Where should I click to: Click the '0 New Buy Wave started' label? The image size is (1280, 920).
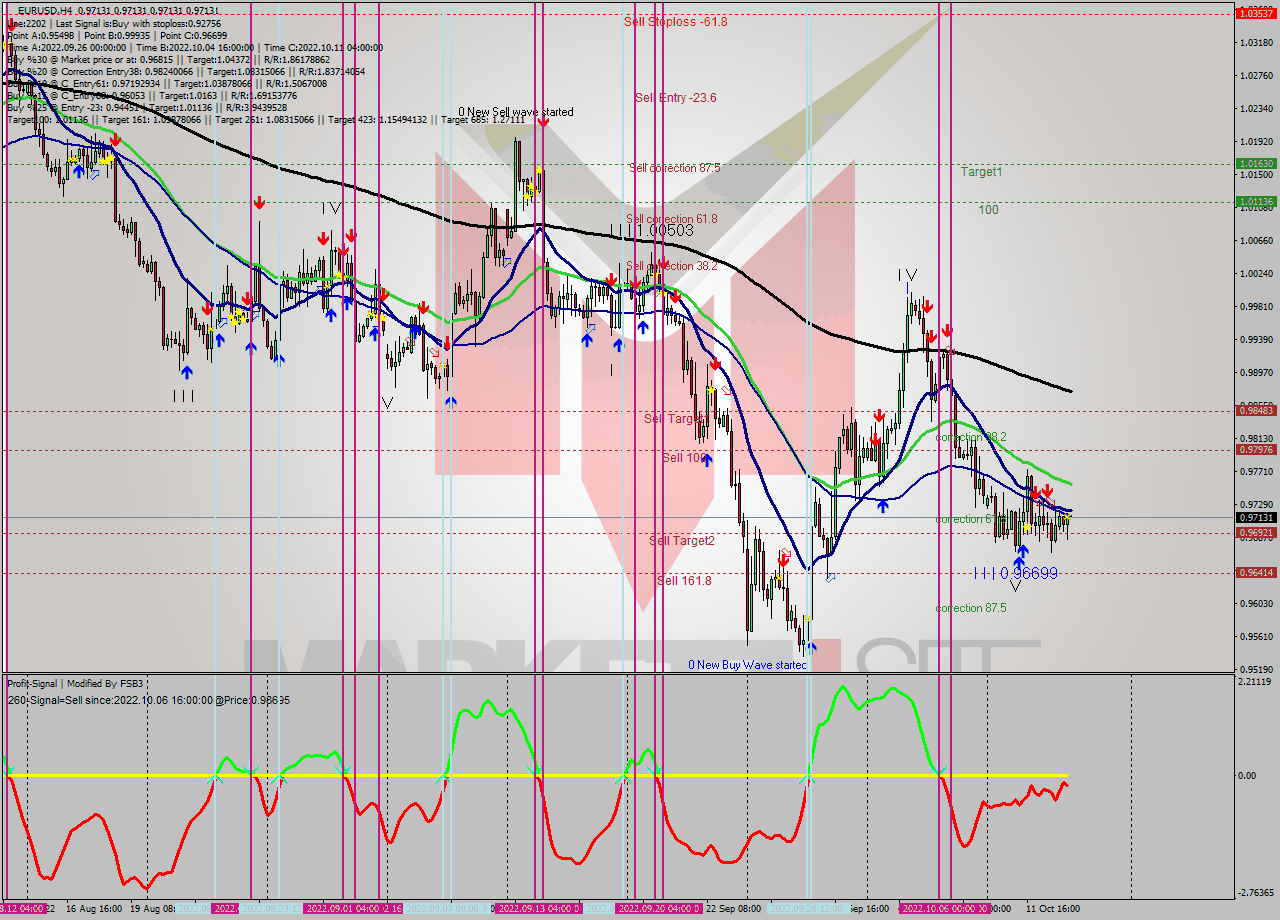point(747,665)
